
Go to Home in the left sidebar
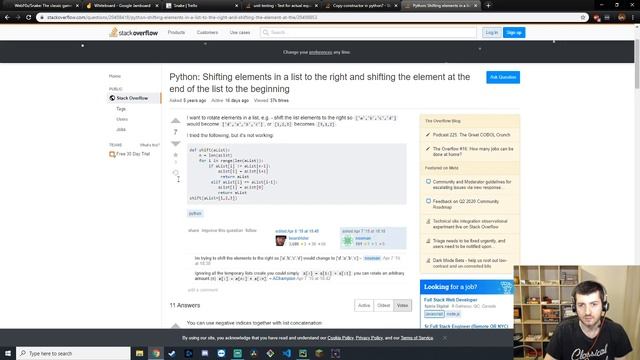pyautogui.click(x=115, y=76)
